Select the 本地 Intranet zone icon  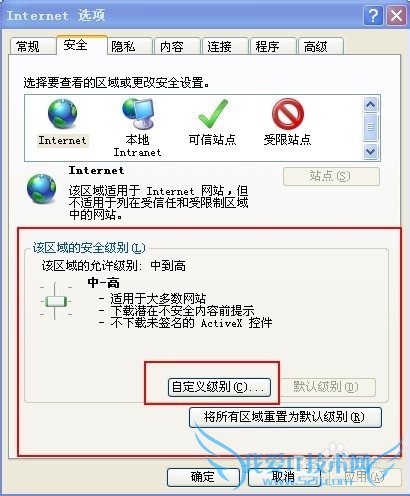(138, 114)
